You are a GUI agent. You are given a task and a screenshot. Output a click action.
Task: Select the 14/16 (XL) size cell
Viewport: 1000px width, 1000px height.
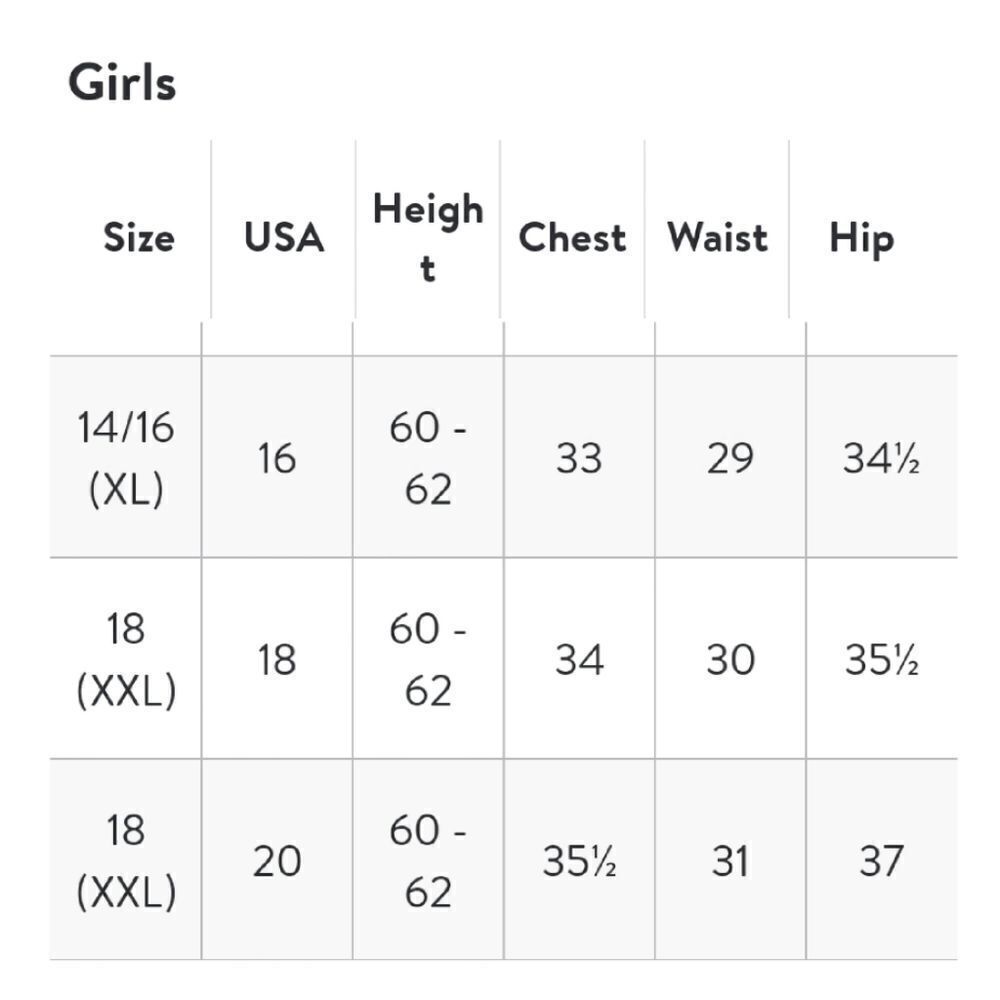tap(126, 458)
